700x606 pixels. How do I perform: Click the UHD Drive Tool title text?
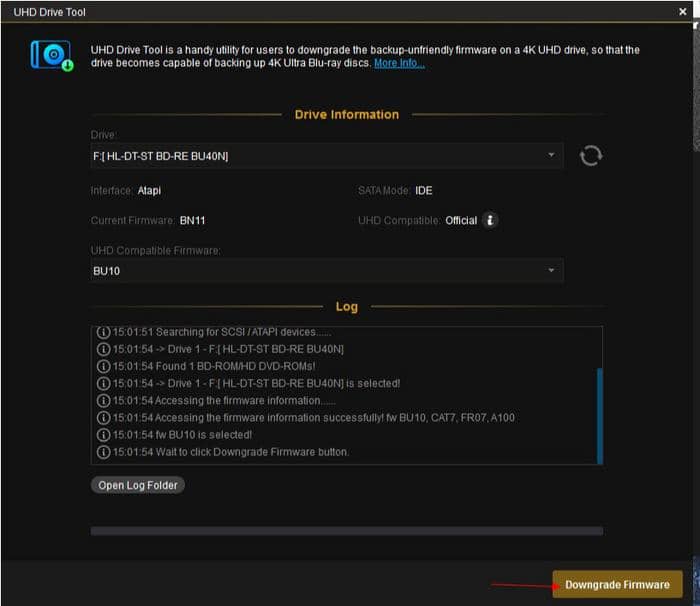pyautogui.click(x=49, y=12)
